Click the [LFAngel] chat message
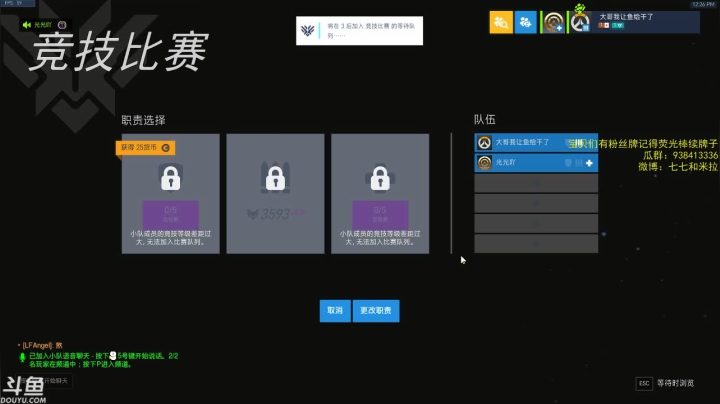 click(x=42, y=345)
